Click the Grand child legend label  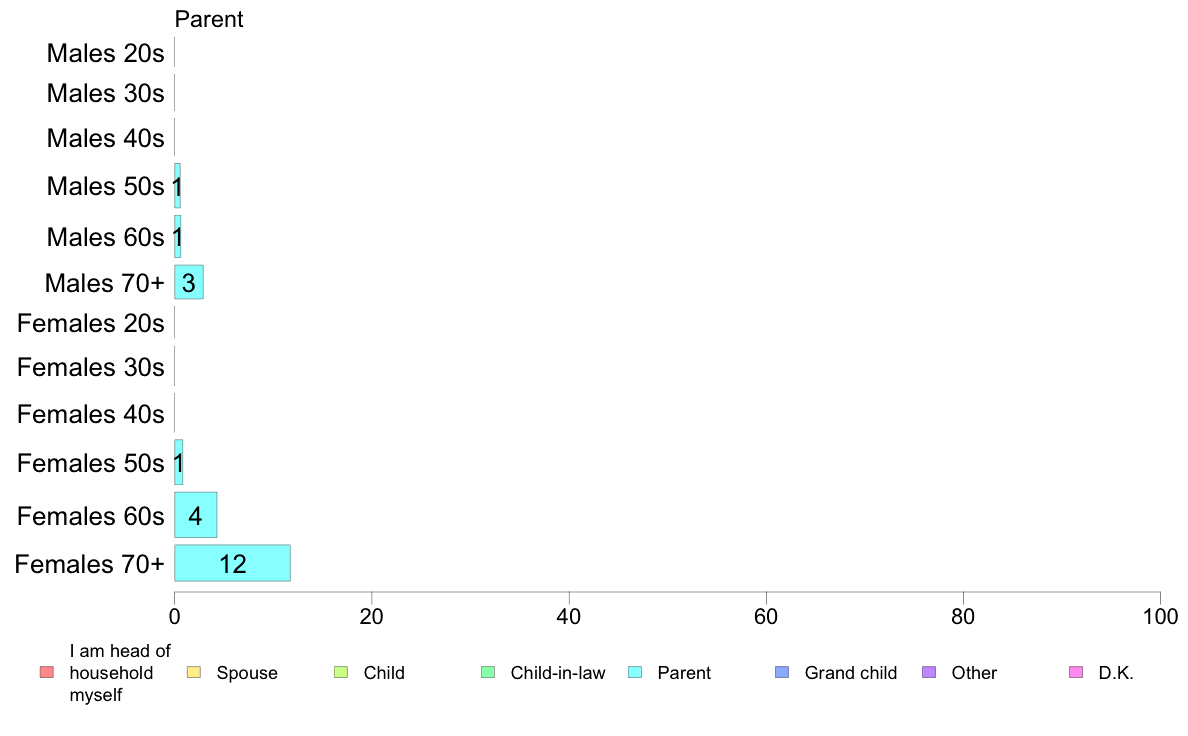click(x=851, y=672)
